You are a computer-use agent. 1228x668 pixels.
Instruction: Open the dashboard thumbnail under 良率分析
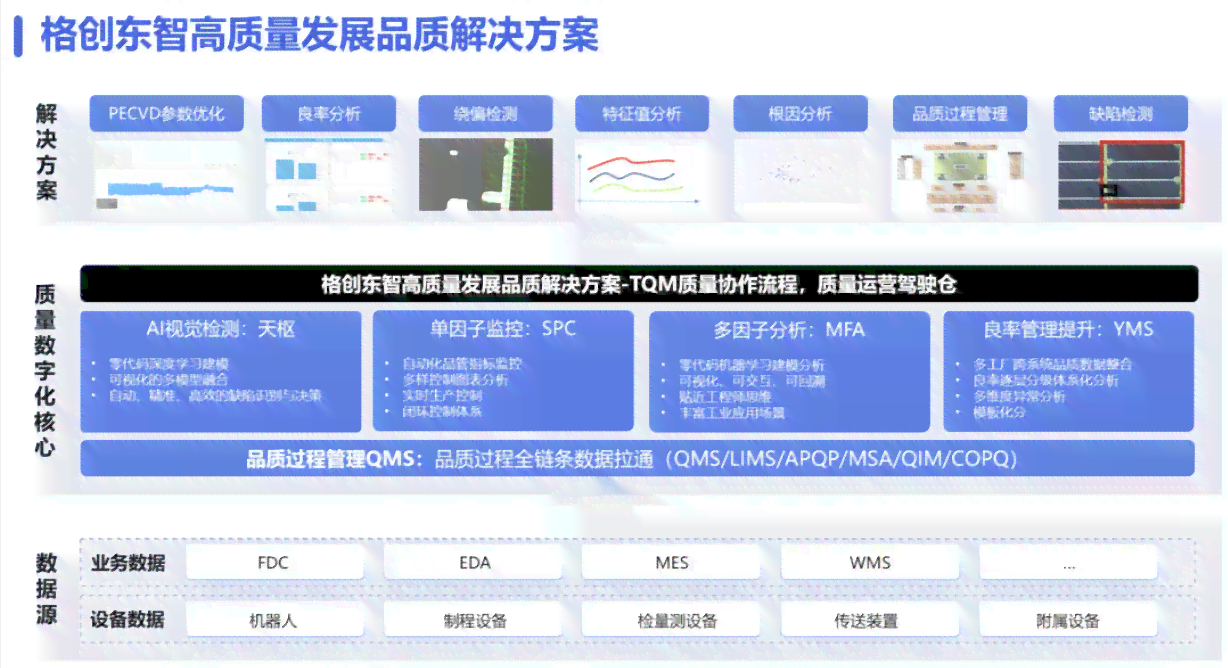coord(329,176)
